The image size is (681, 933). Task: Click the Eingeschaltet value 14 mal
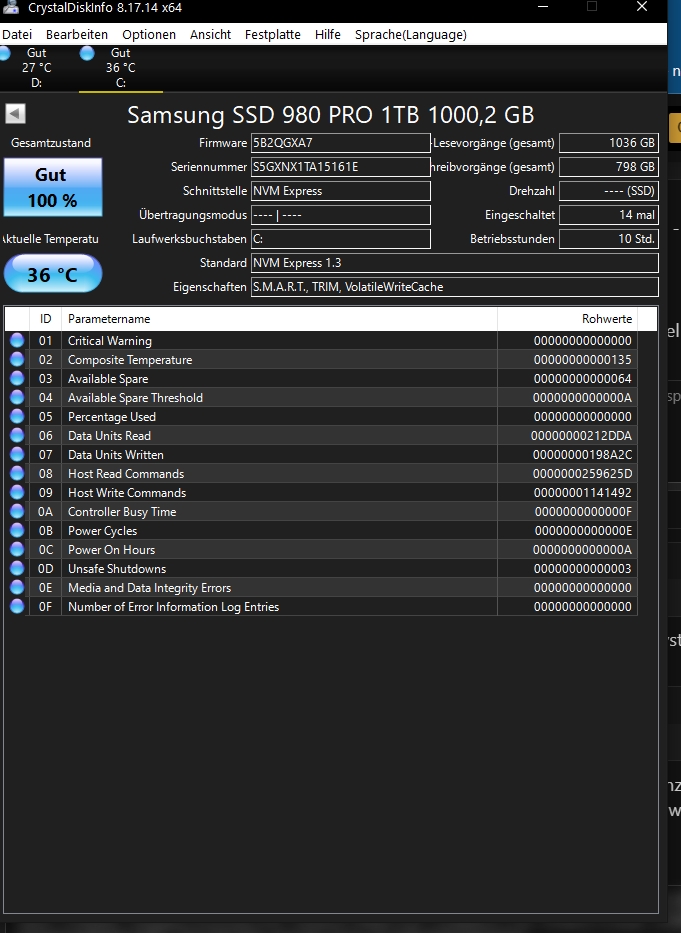[x=608, y=215]
